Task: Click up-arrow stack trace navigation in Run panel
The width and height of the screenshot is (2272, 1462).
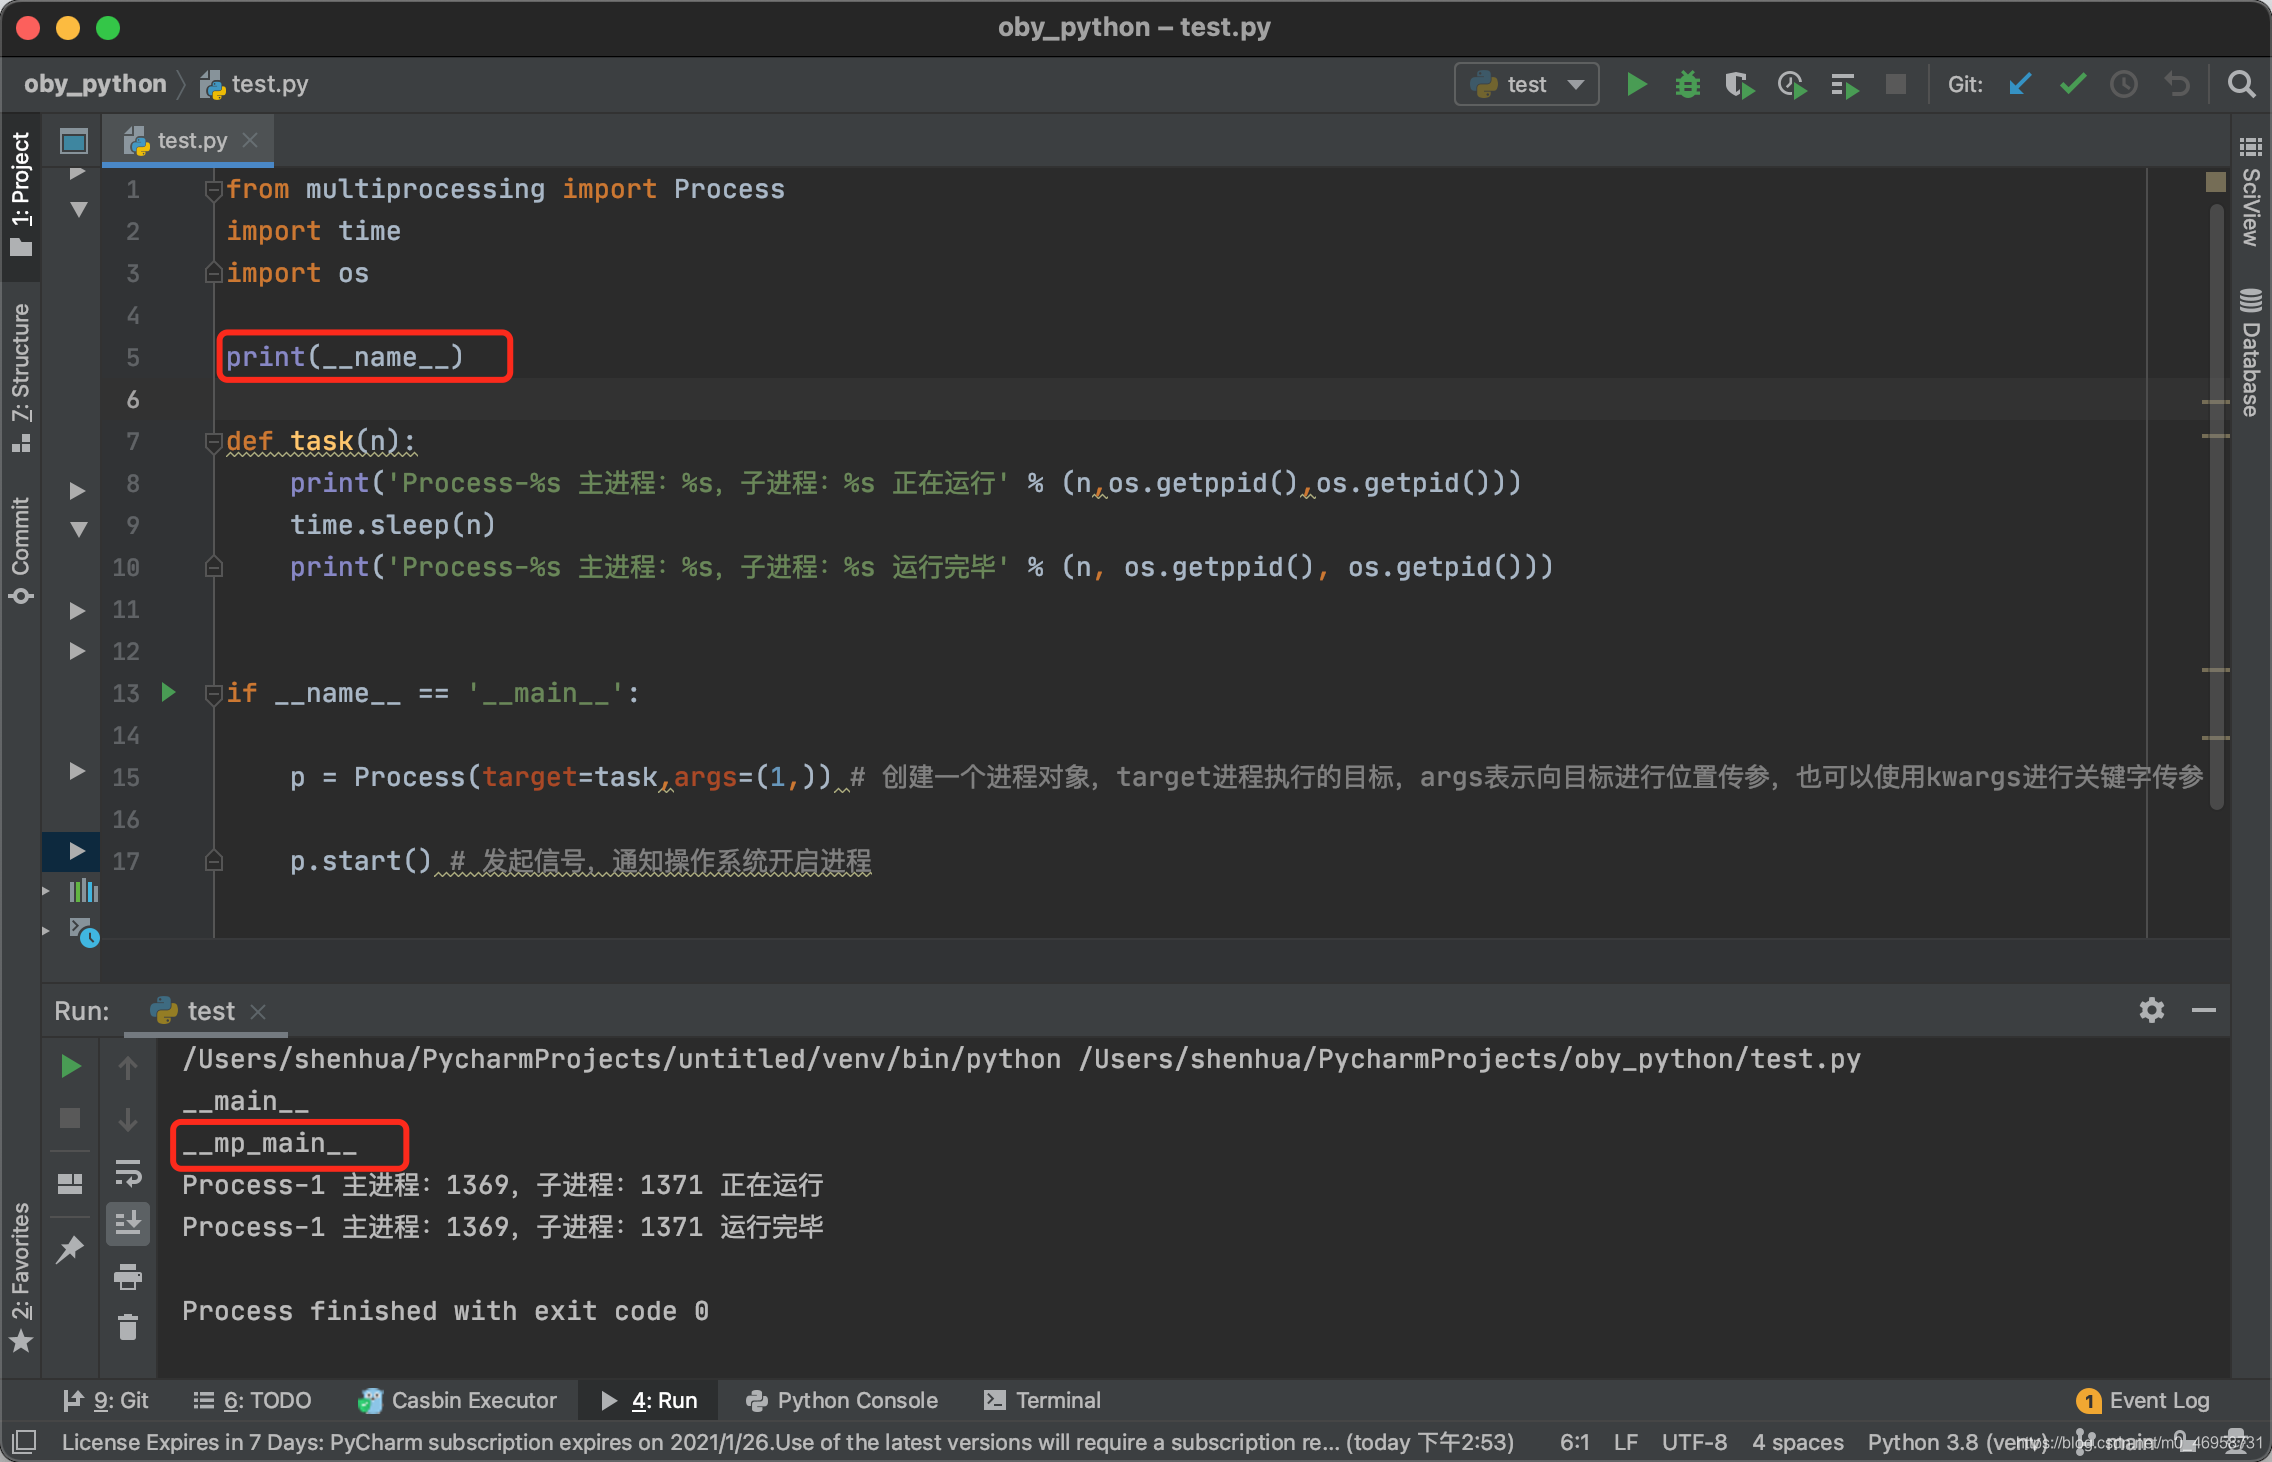Action: click(128, 1068)
